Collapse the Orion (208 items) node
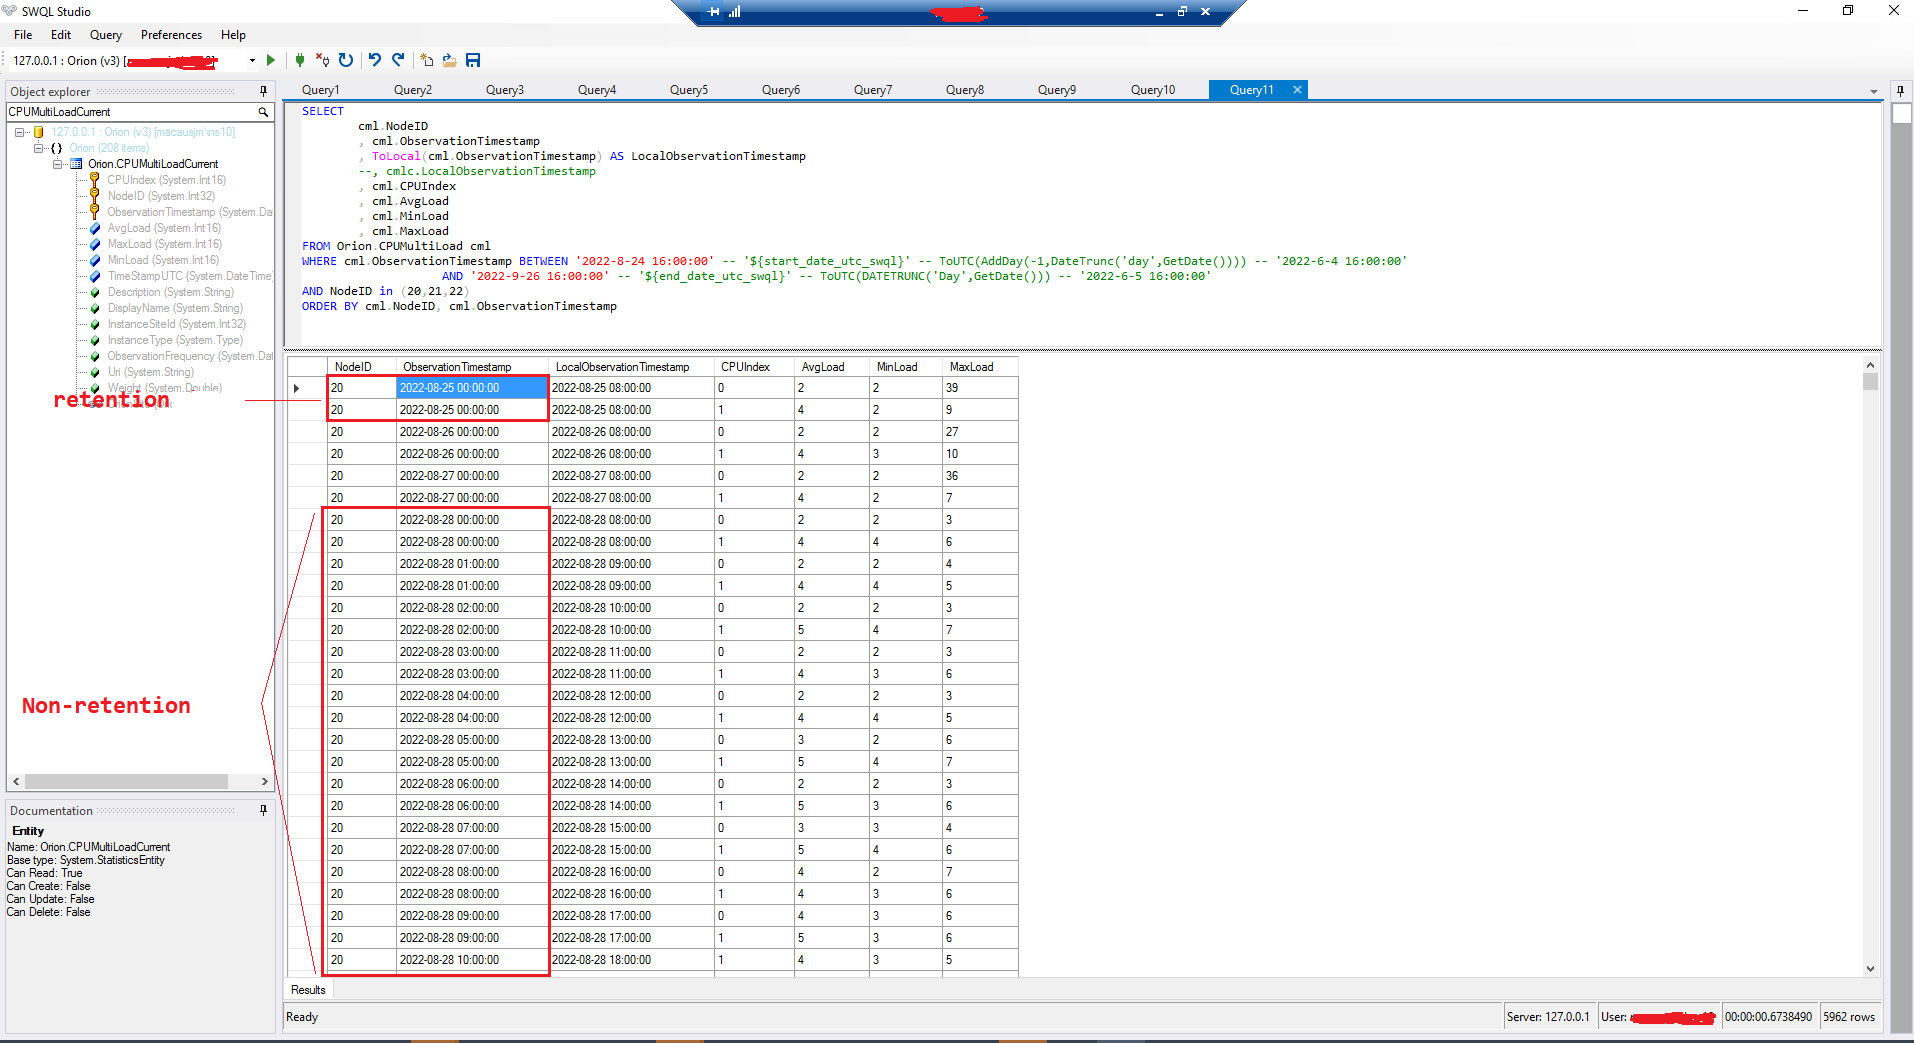Image resolution: width=1914 pixels, height=1043 pixels. (39, 148)
